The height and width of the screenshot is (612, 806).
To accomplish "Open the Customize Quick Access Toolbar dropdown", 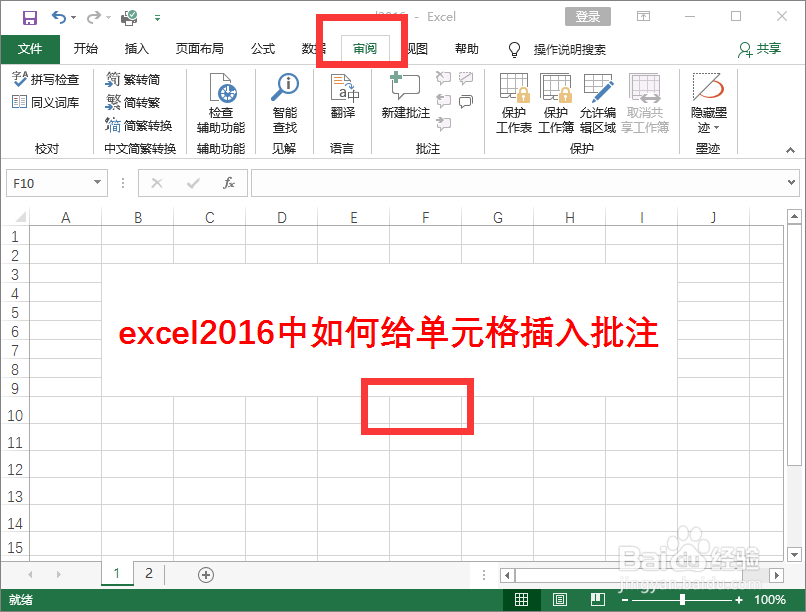I will point(157,18).
